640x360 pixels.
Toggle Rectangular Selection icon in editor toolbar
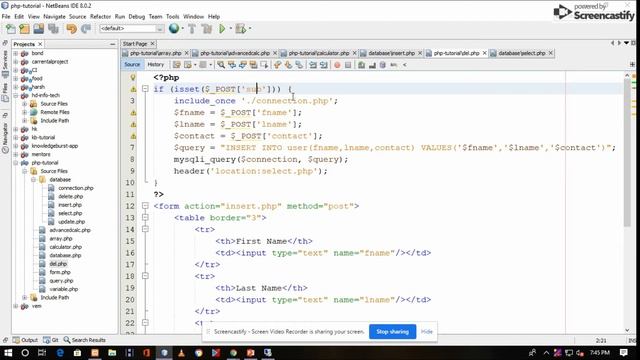[x=264, y=65]
